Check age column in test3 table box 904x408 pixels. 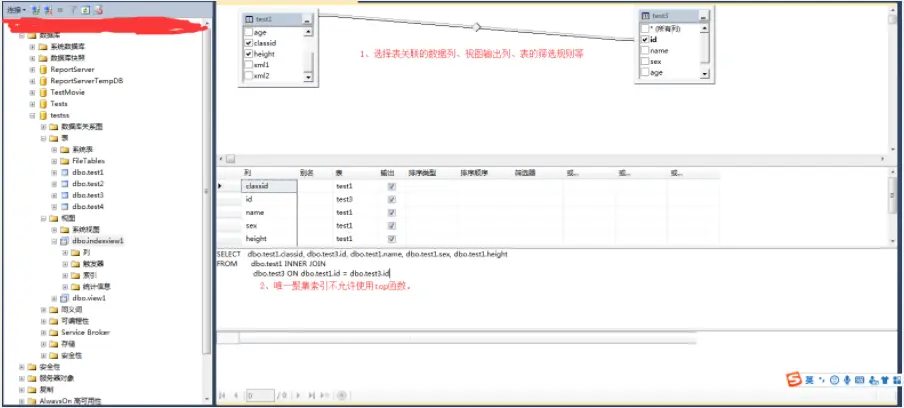point(645,73)
